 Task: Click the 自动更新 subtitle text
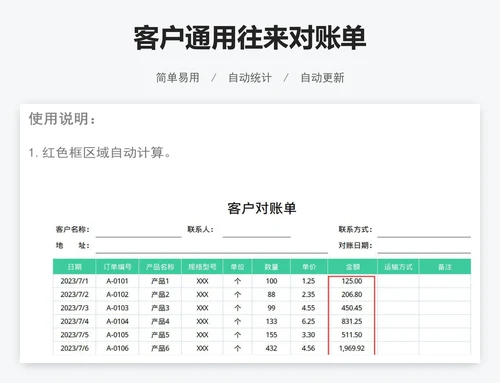click(x=322, y=78)
